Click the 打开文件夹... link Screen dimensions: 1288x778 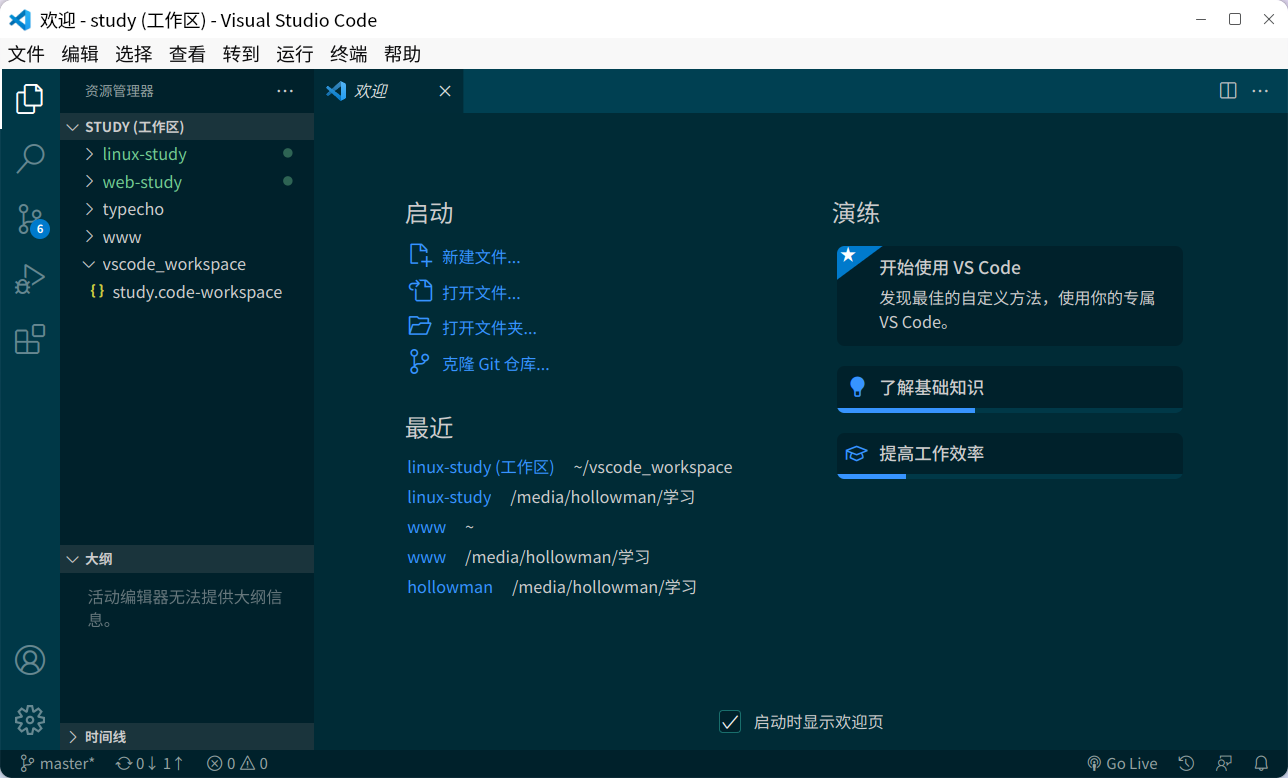[489, 328]
